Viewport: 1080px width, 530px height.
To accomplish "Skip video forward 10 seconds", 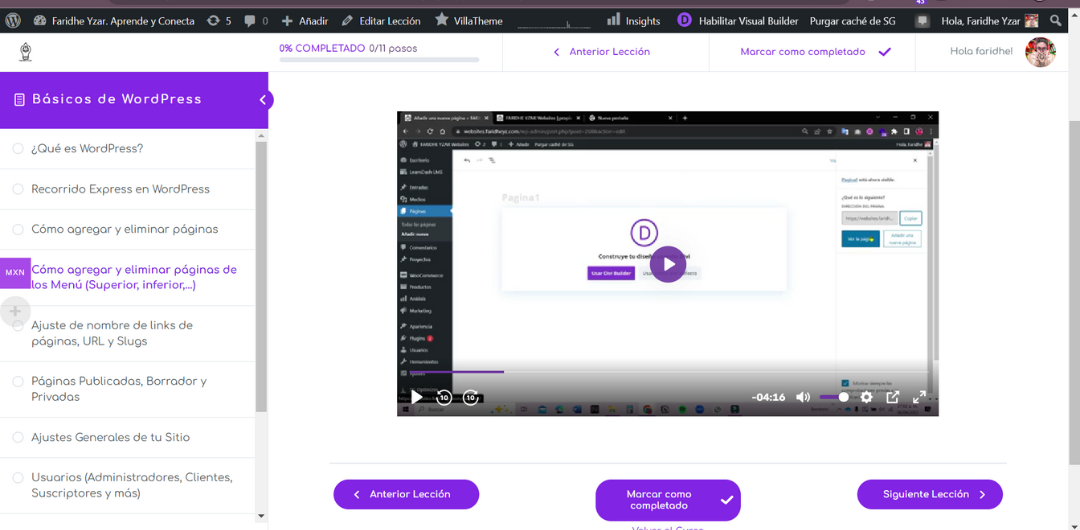I will tap(471, 397).
